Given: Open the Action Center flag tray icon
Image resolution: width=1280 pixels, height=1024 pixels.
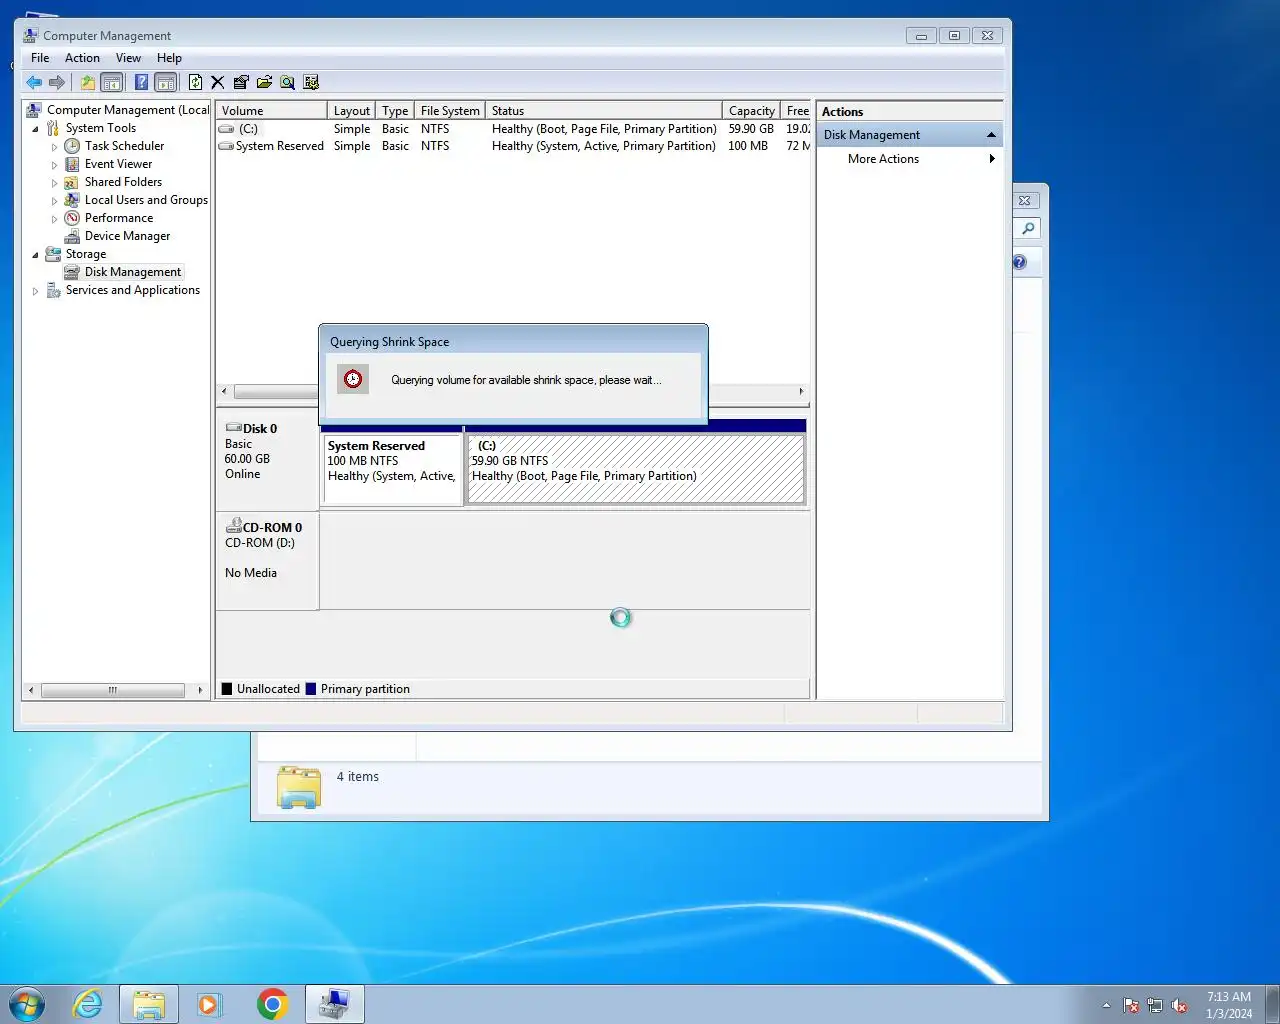Looking at the screenshot, I should [x=1131, y=1005].
